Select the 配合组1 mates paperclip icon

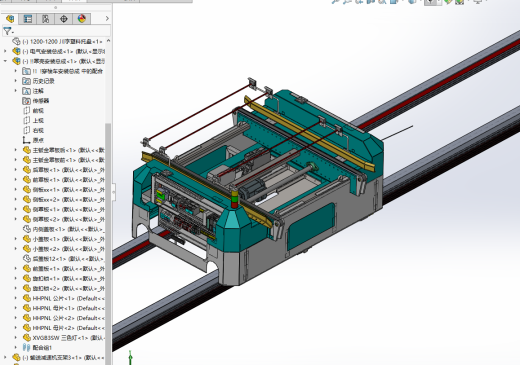click(x=26, y=348)
